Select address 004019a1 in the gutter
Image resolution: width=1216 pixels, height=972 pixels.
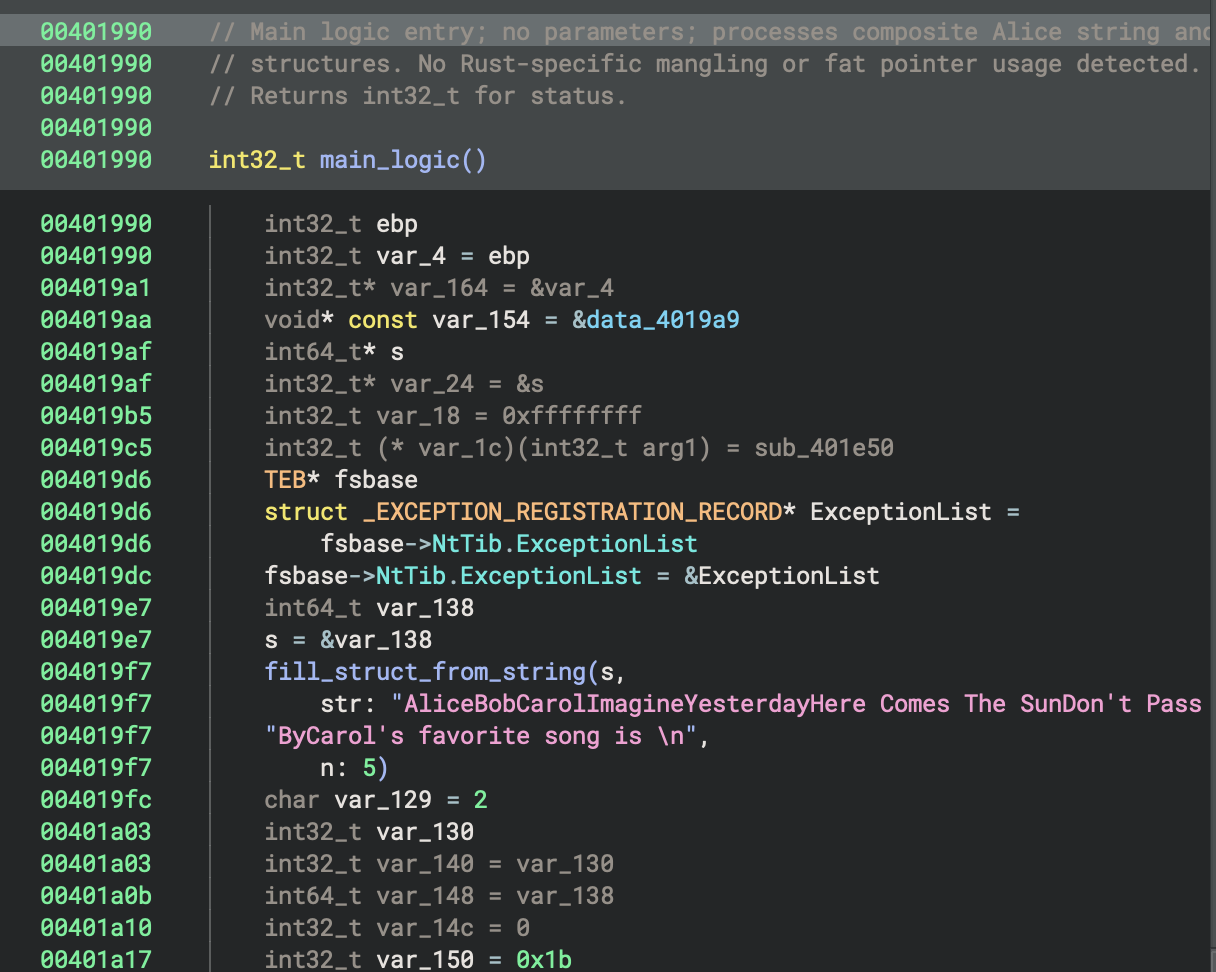[x=96, y=288]
